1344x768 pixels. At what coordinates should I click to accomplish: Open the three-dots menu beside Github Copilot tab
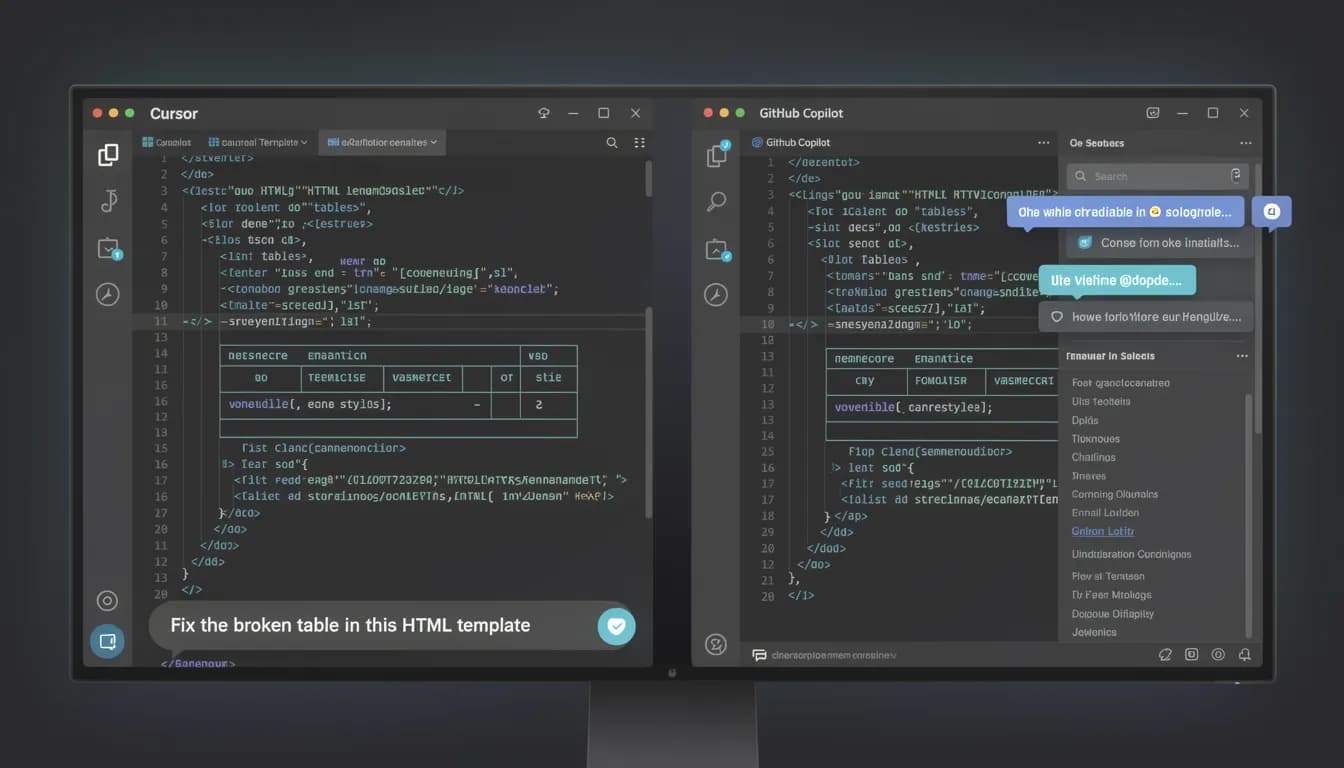click(x=1043, y=143)
